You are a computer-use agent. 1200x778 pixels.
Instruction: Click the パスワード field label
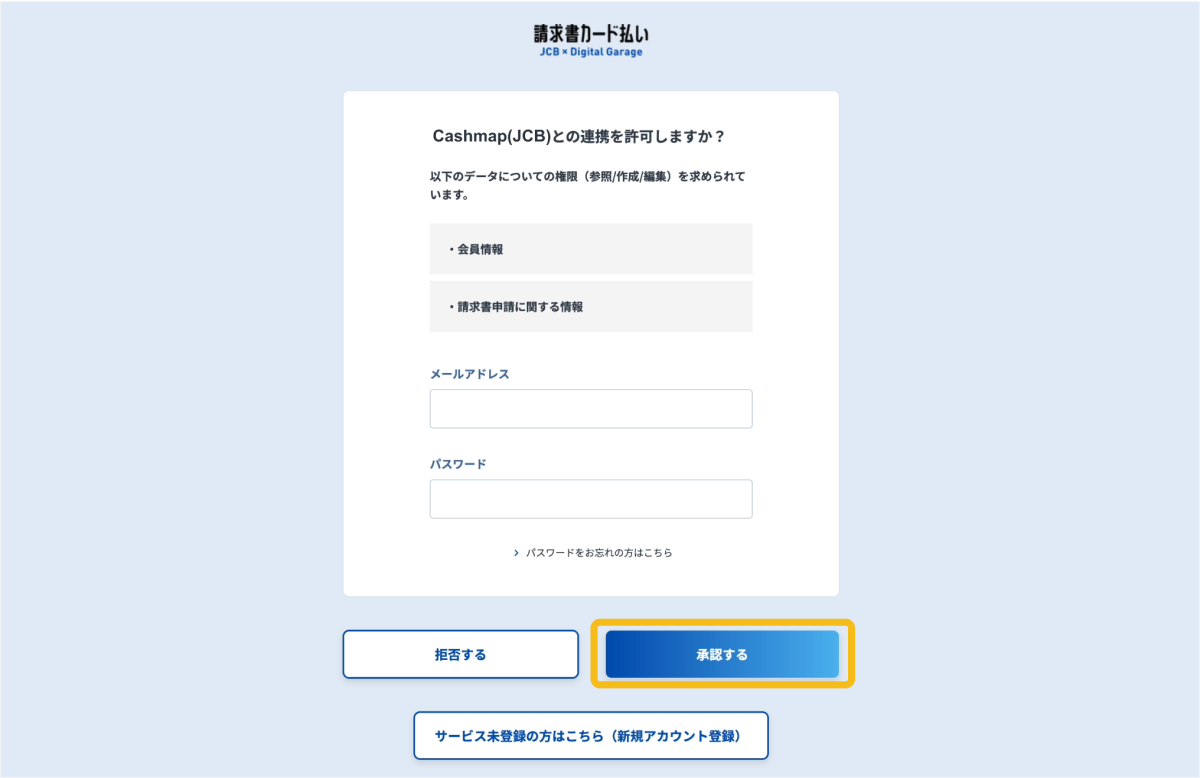click(x=457, y=464)
